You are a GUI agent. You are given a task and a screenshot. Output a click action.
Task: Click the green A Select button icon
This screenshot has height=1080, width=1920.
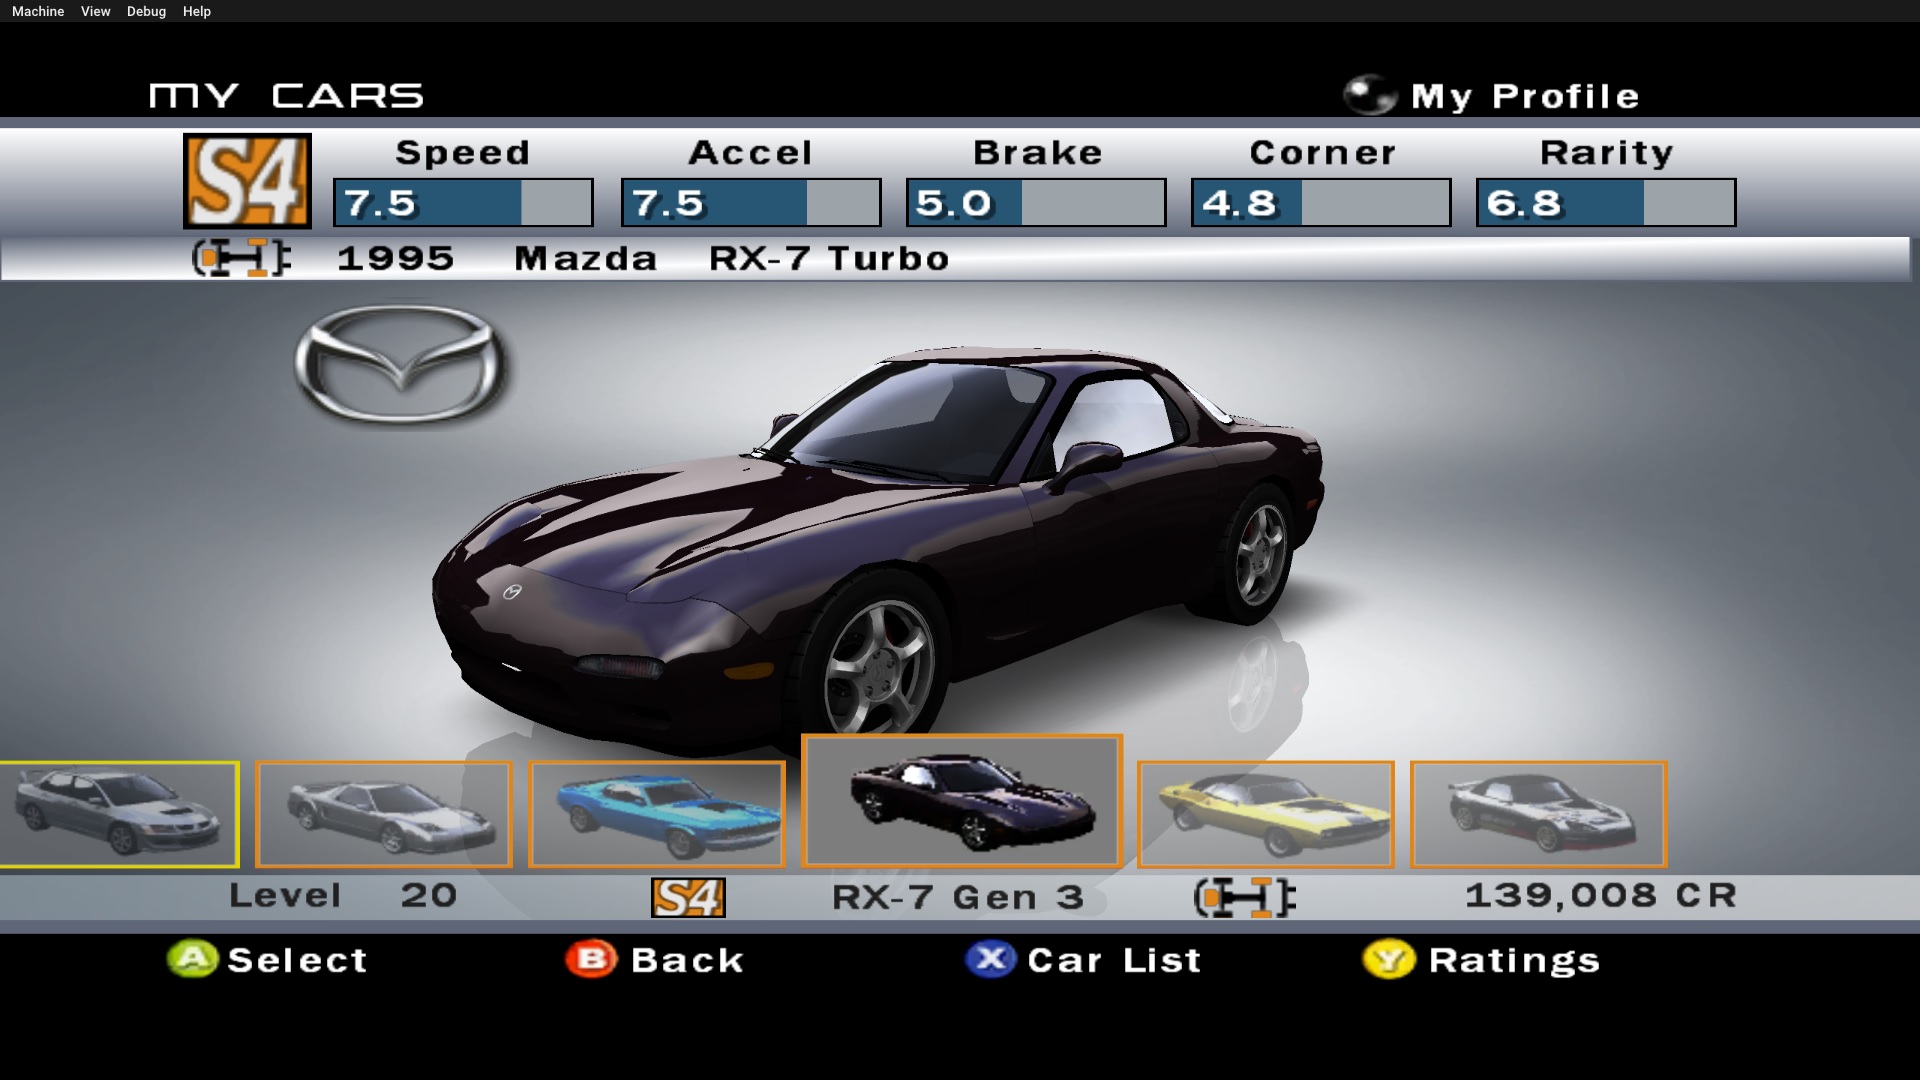[x=192, y=959]
